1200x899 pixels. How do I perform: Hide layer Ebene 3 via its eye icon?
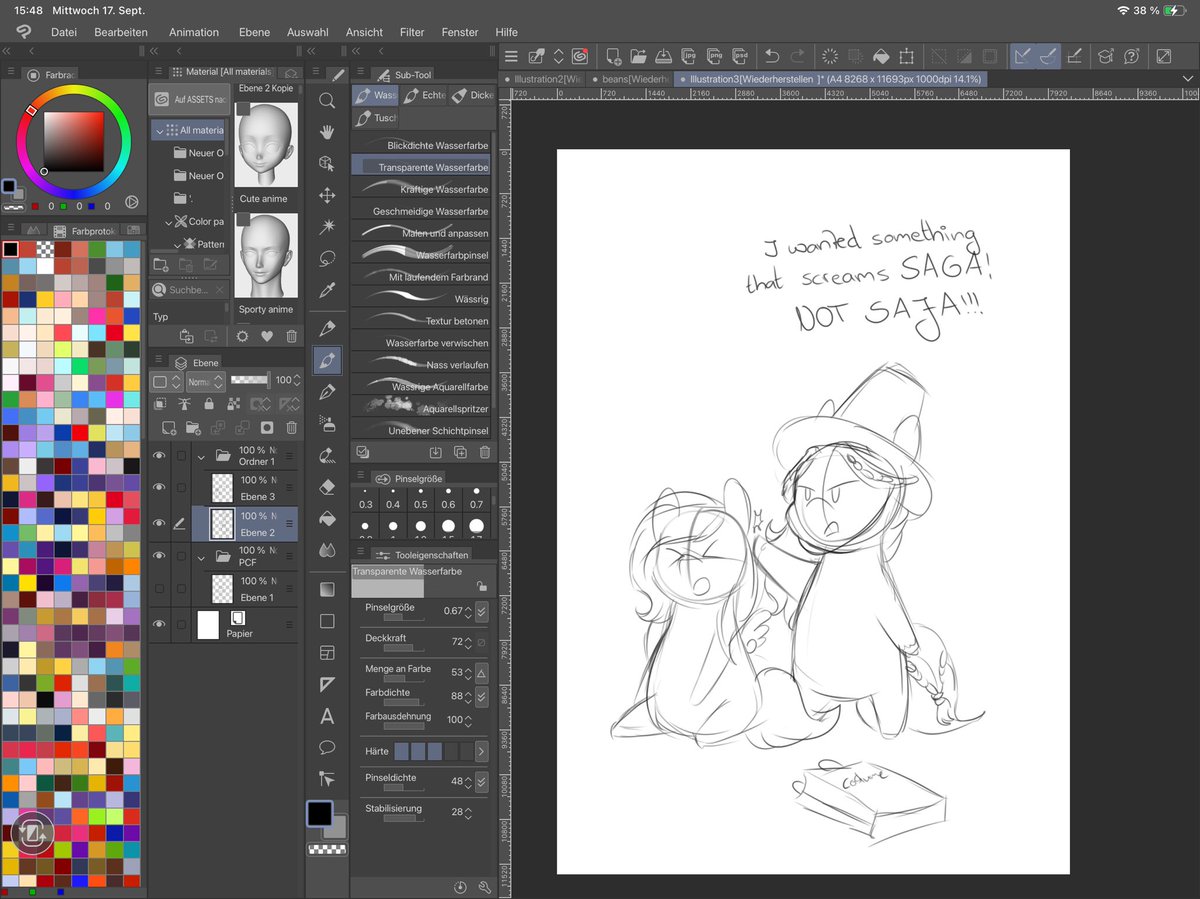click(x=160, y=487)
